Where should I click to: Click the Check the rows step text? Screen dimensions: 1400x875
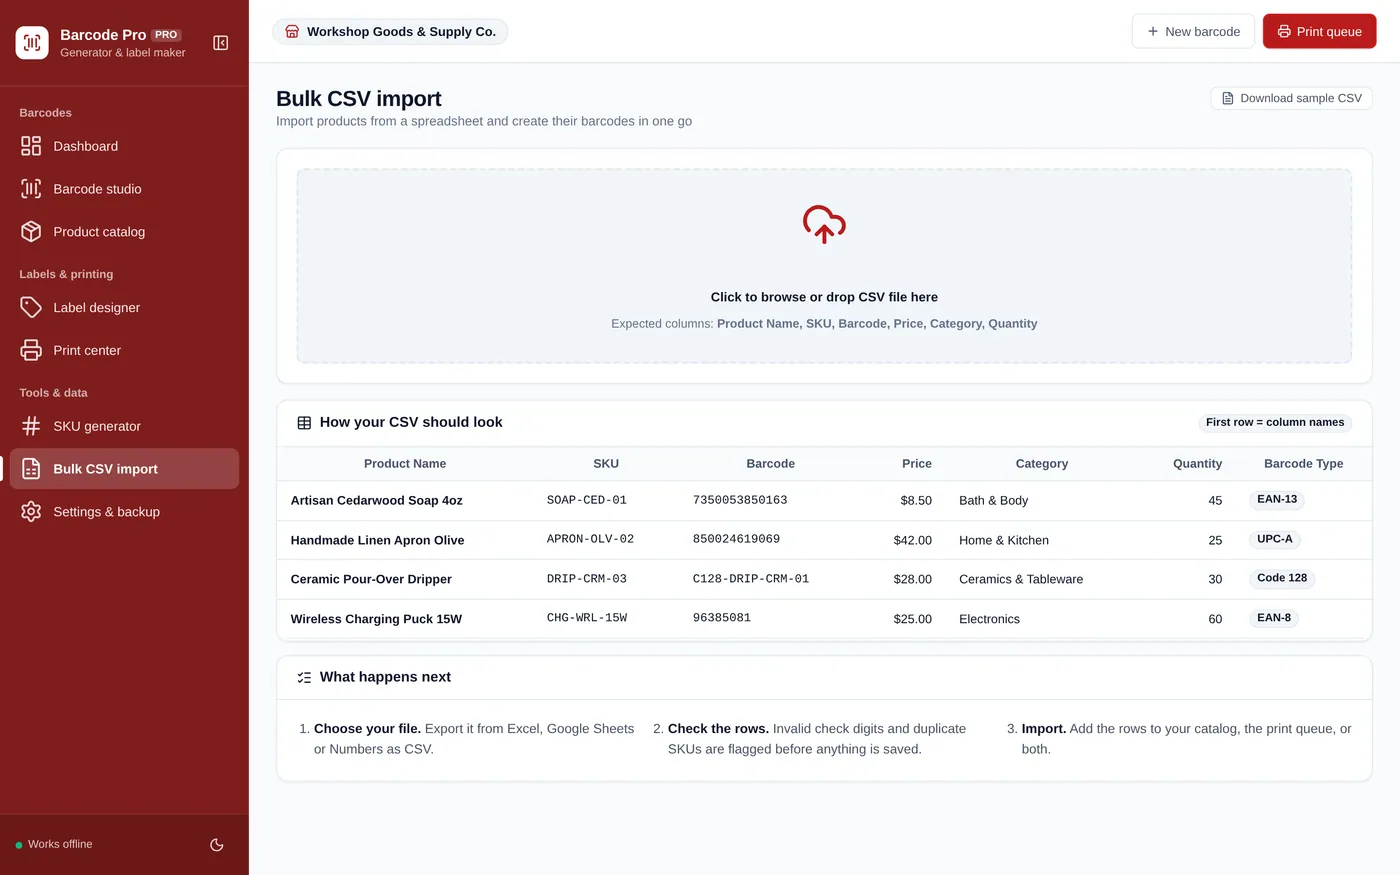pyautogui.click(x=817, y=739)
